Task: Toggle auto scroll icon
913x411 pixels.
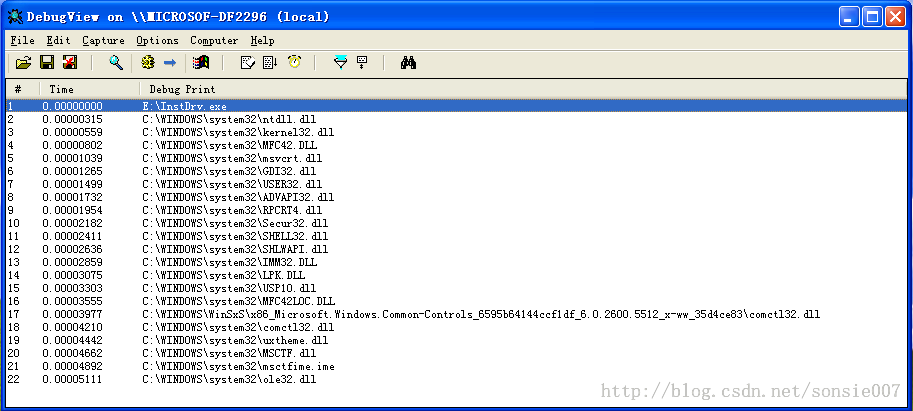Action: (270, 62)
